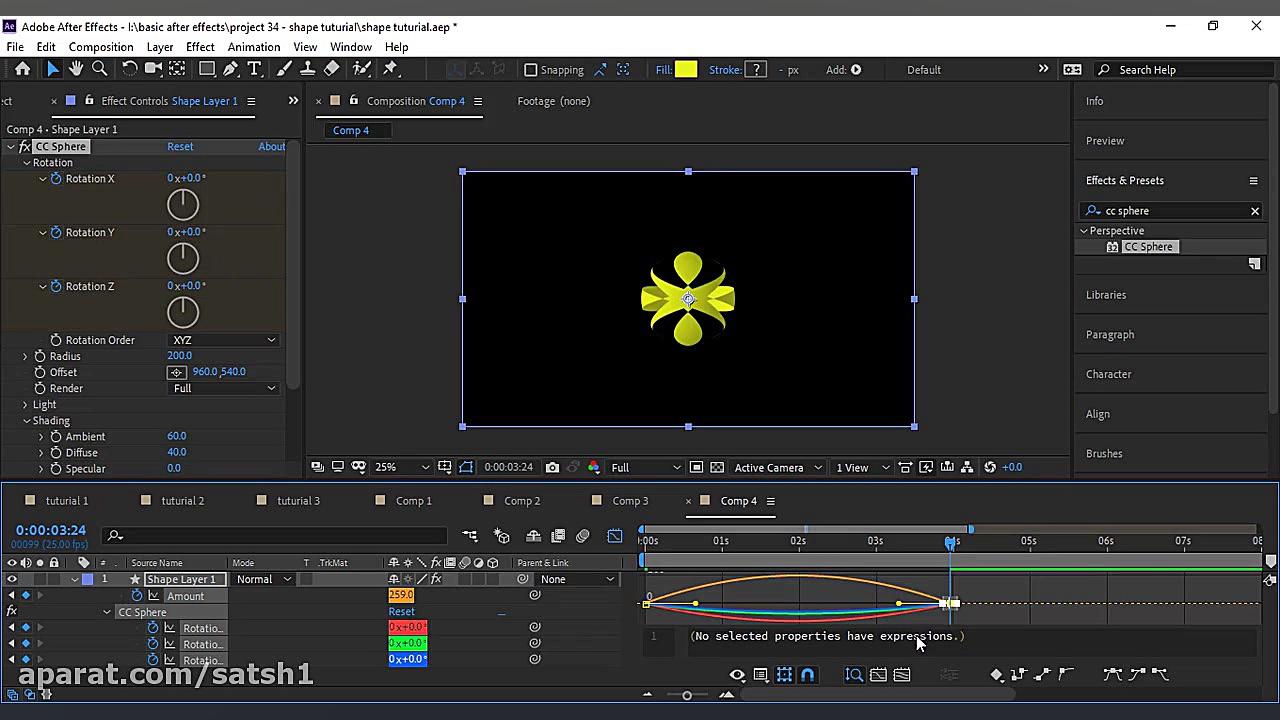Enable the Snapping checkbox
The width and height of the screenshot is (1280, 720).
(x=531, y=70)
